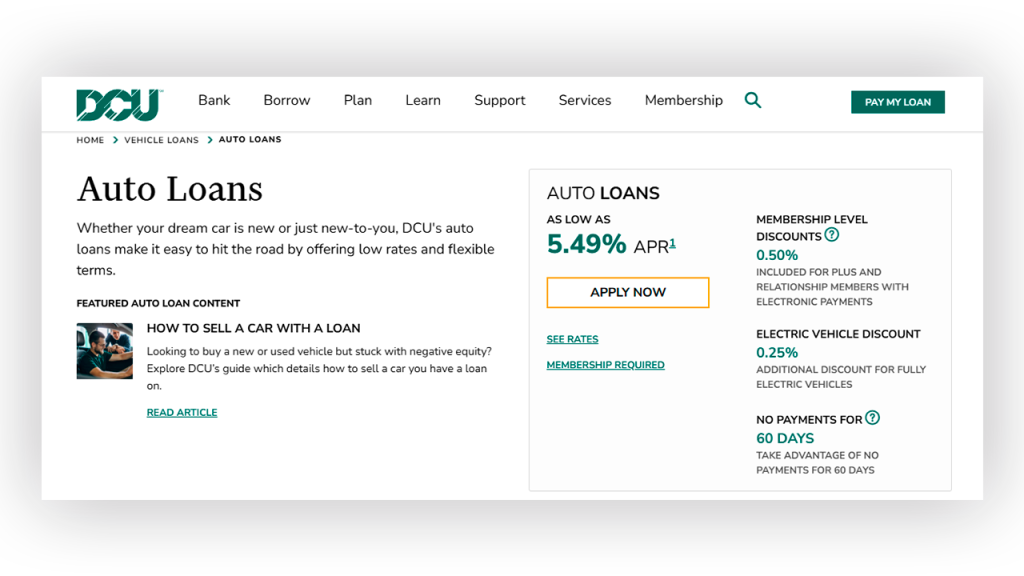
Task: Follow the Read Article link
Action: (x=182, y=412)
